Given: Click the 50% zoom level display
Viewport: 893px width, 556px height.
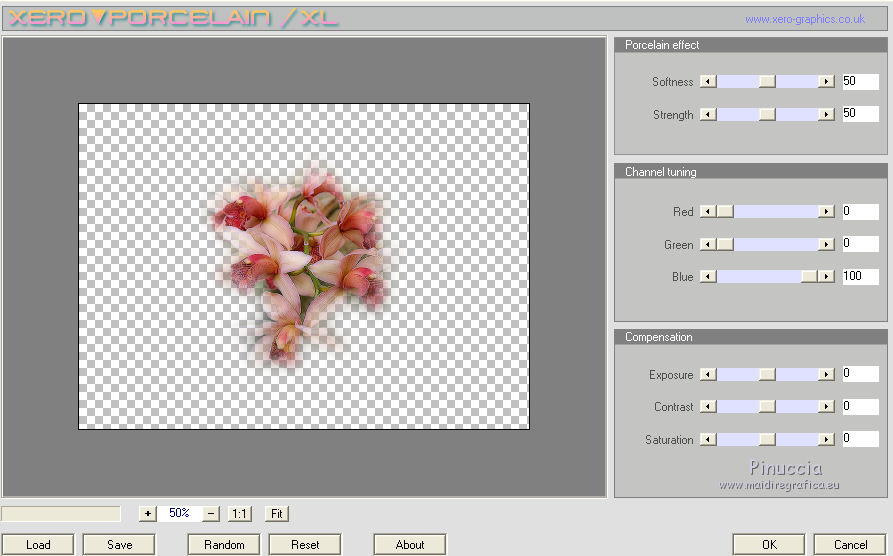Looking at the screenshot, I should pyautogui.click(x=179, y=513).
